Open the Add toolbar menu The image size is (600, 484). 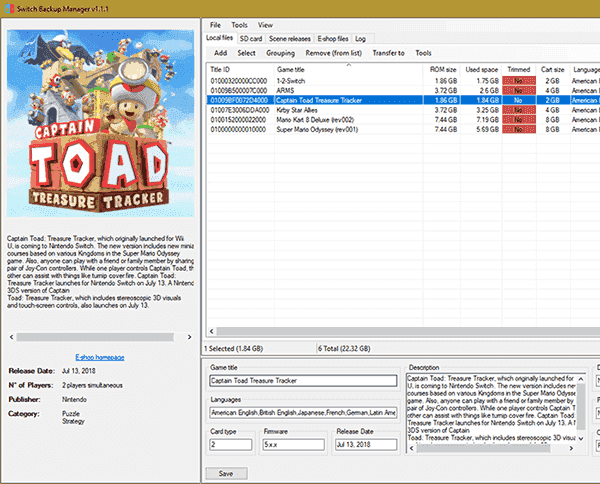click(x=220, y=53)
